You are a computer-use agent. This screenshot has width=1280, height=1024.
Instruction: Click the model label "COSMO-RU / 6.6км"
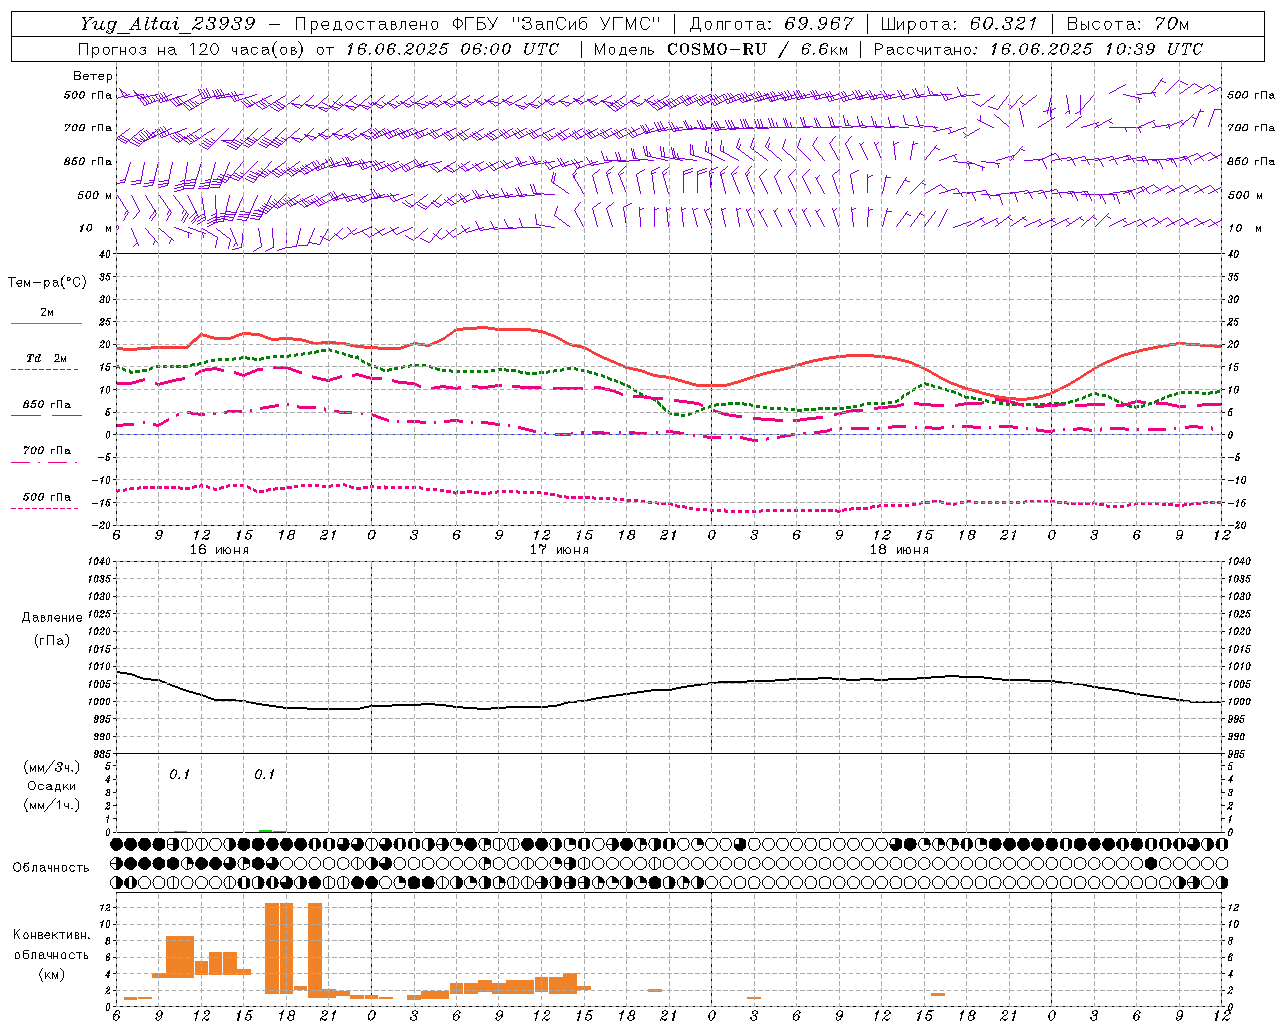coord(757,49)
